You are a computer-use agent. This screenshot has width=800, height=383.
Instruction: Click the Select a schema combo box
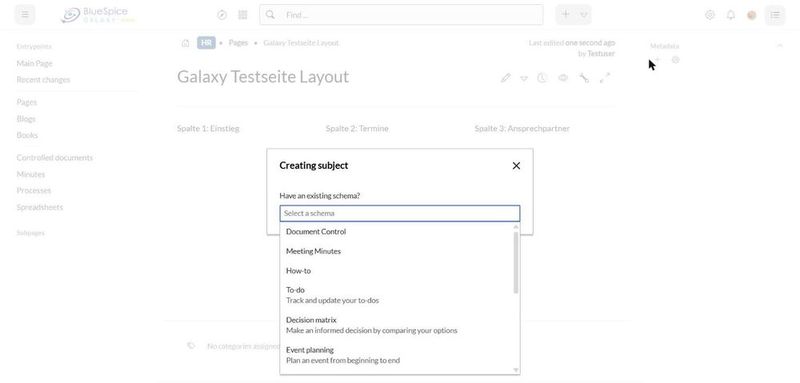pos(399,213)
